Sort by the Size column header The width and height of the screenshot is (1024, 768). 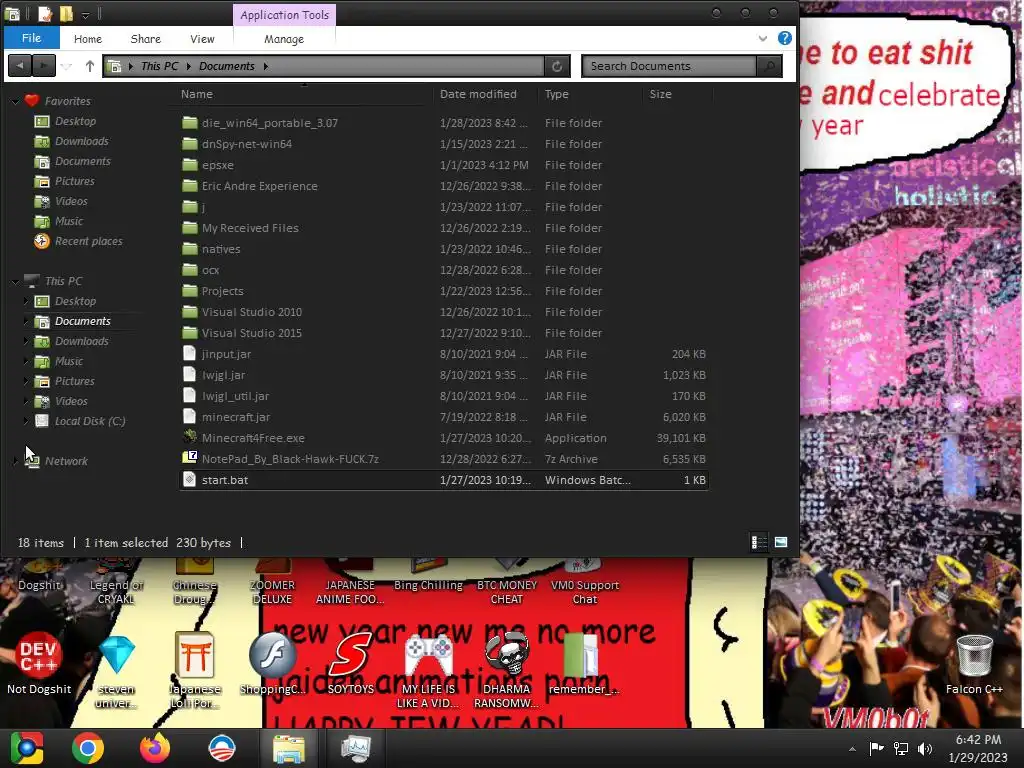(x=660, y=94)
